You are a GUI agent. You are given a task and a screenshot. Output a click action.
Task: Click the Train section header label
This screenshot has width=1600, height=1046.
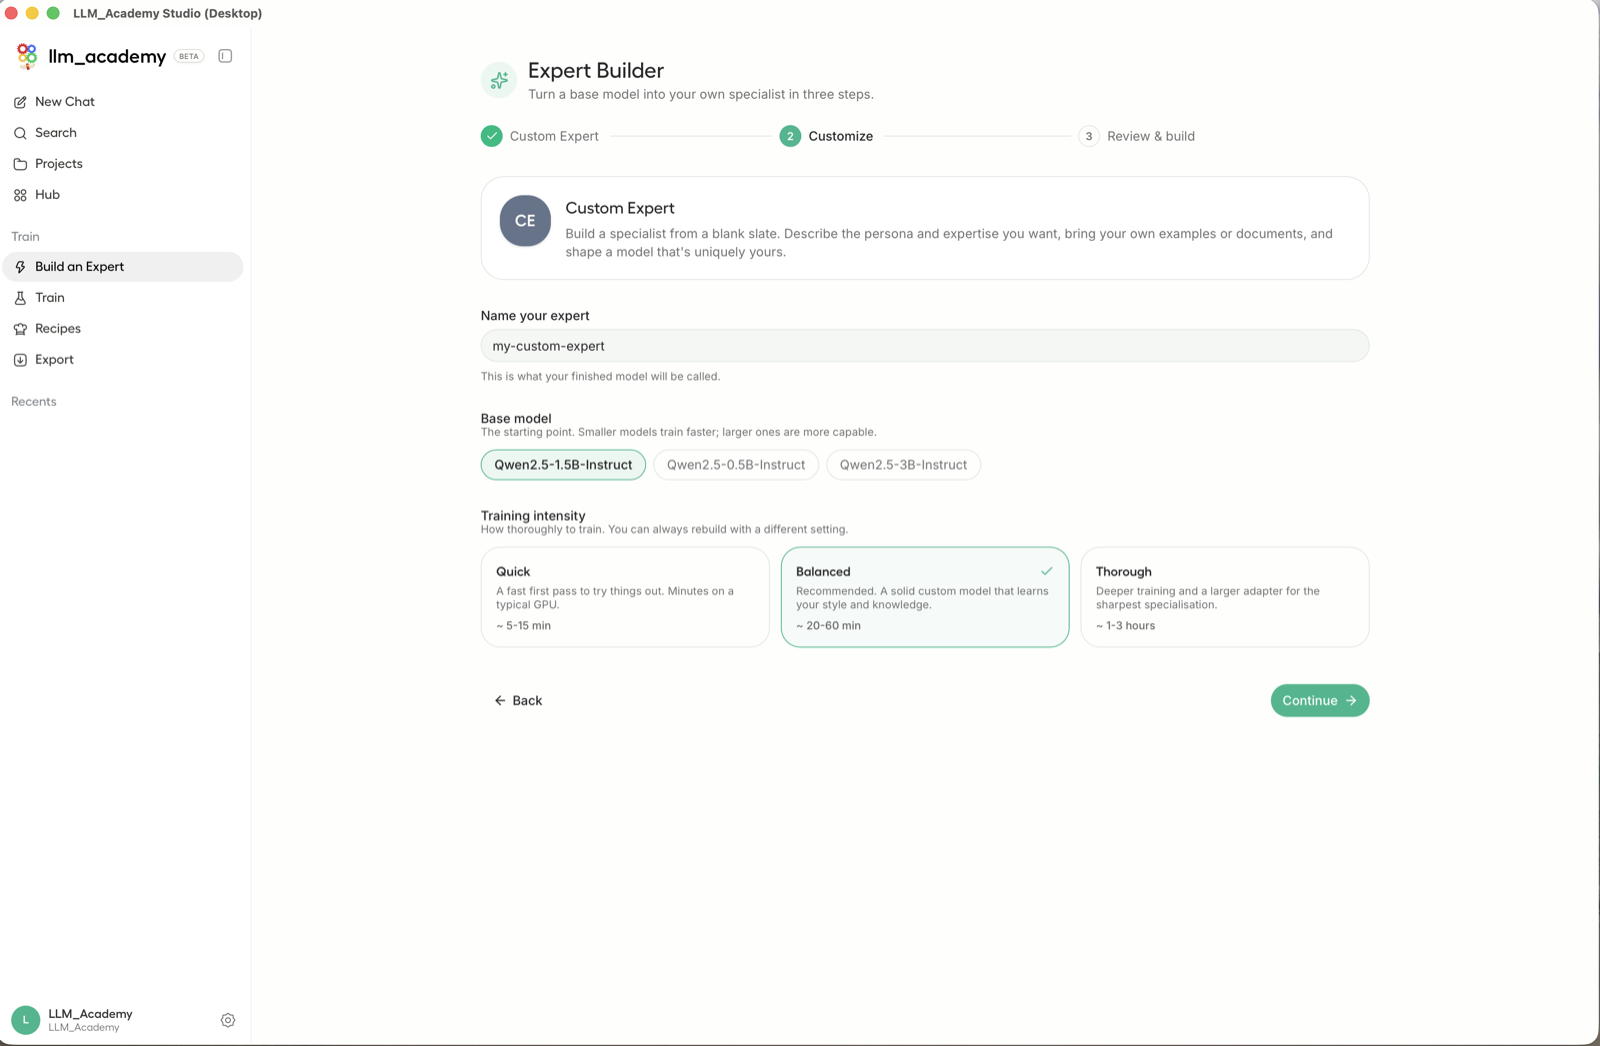pyautogui.click(x=25, y=237)
